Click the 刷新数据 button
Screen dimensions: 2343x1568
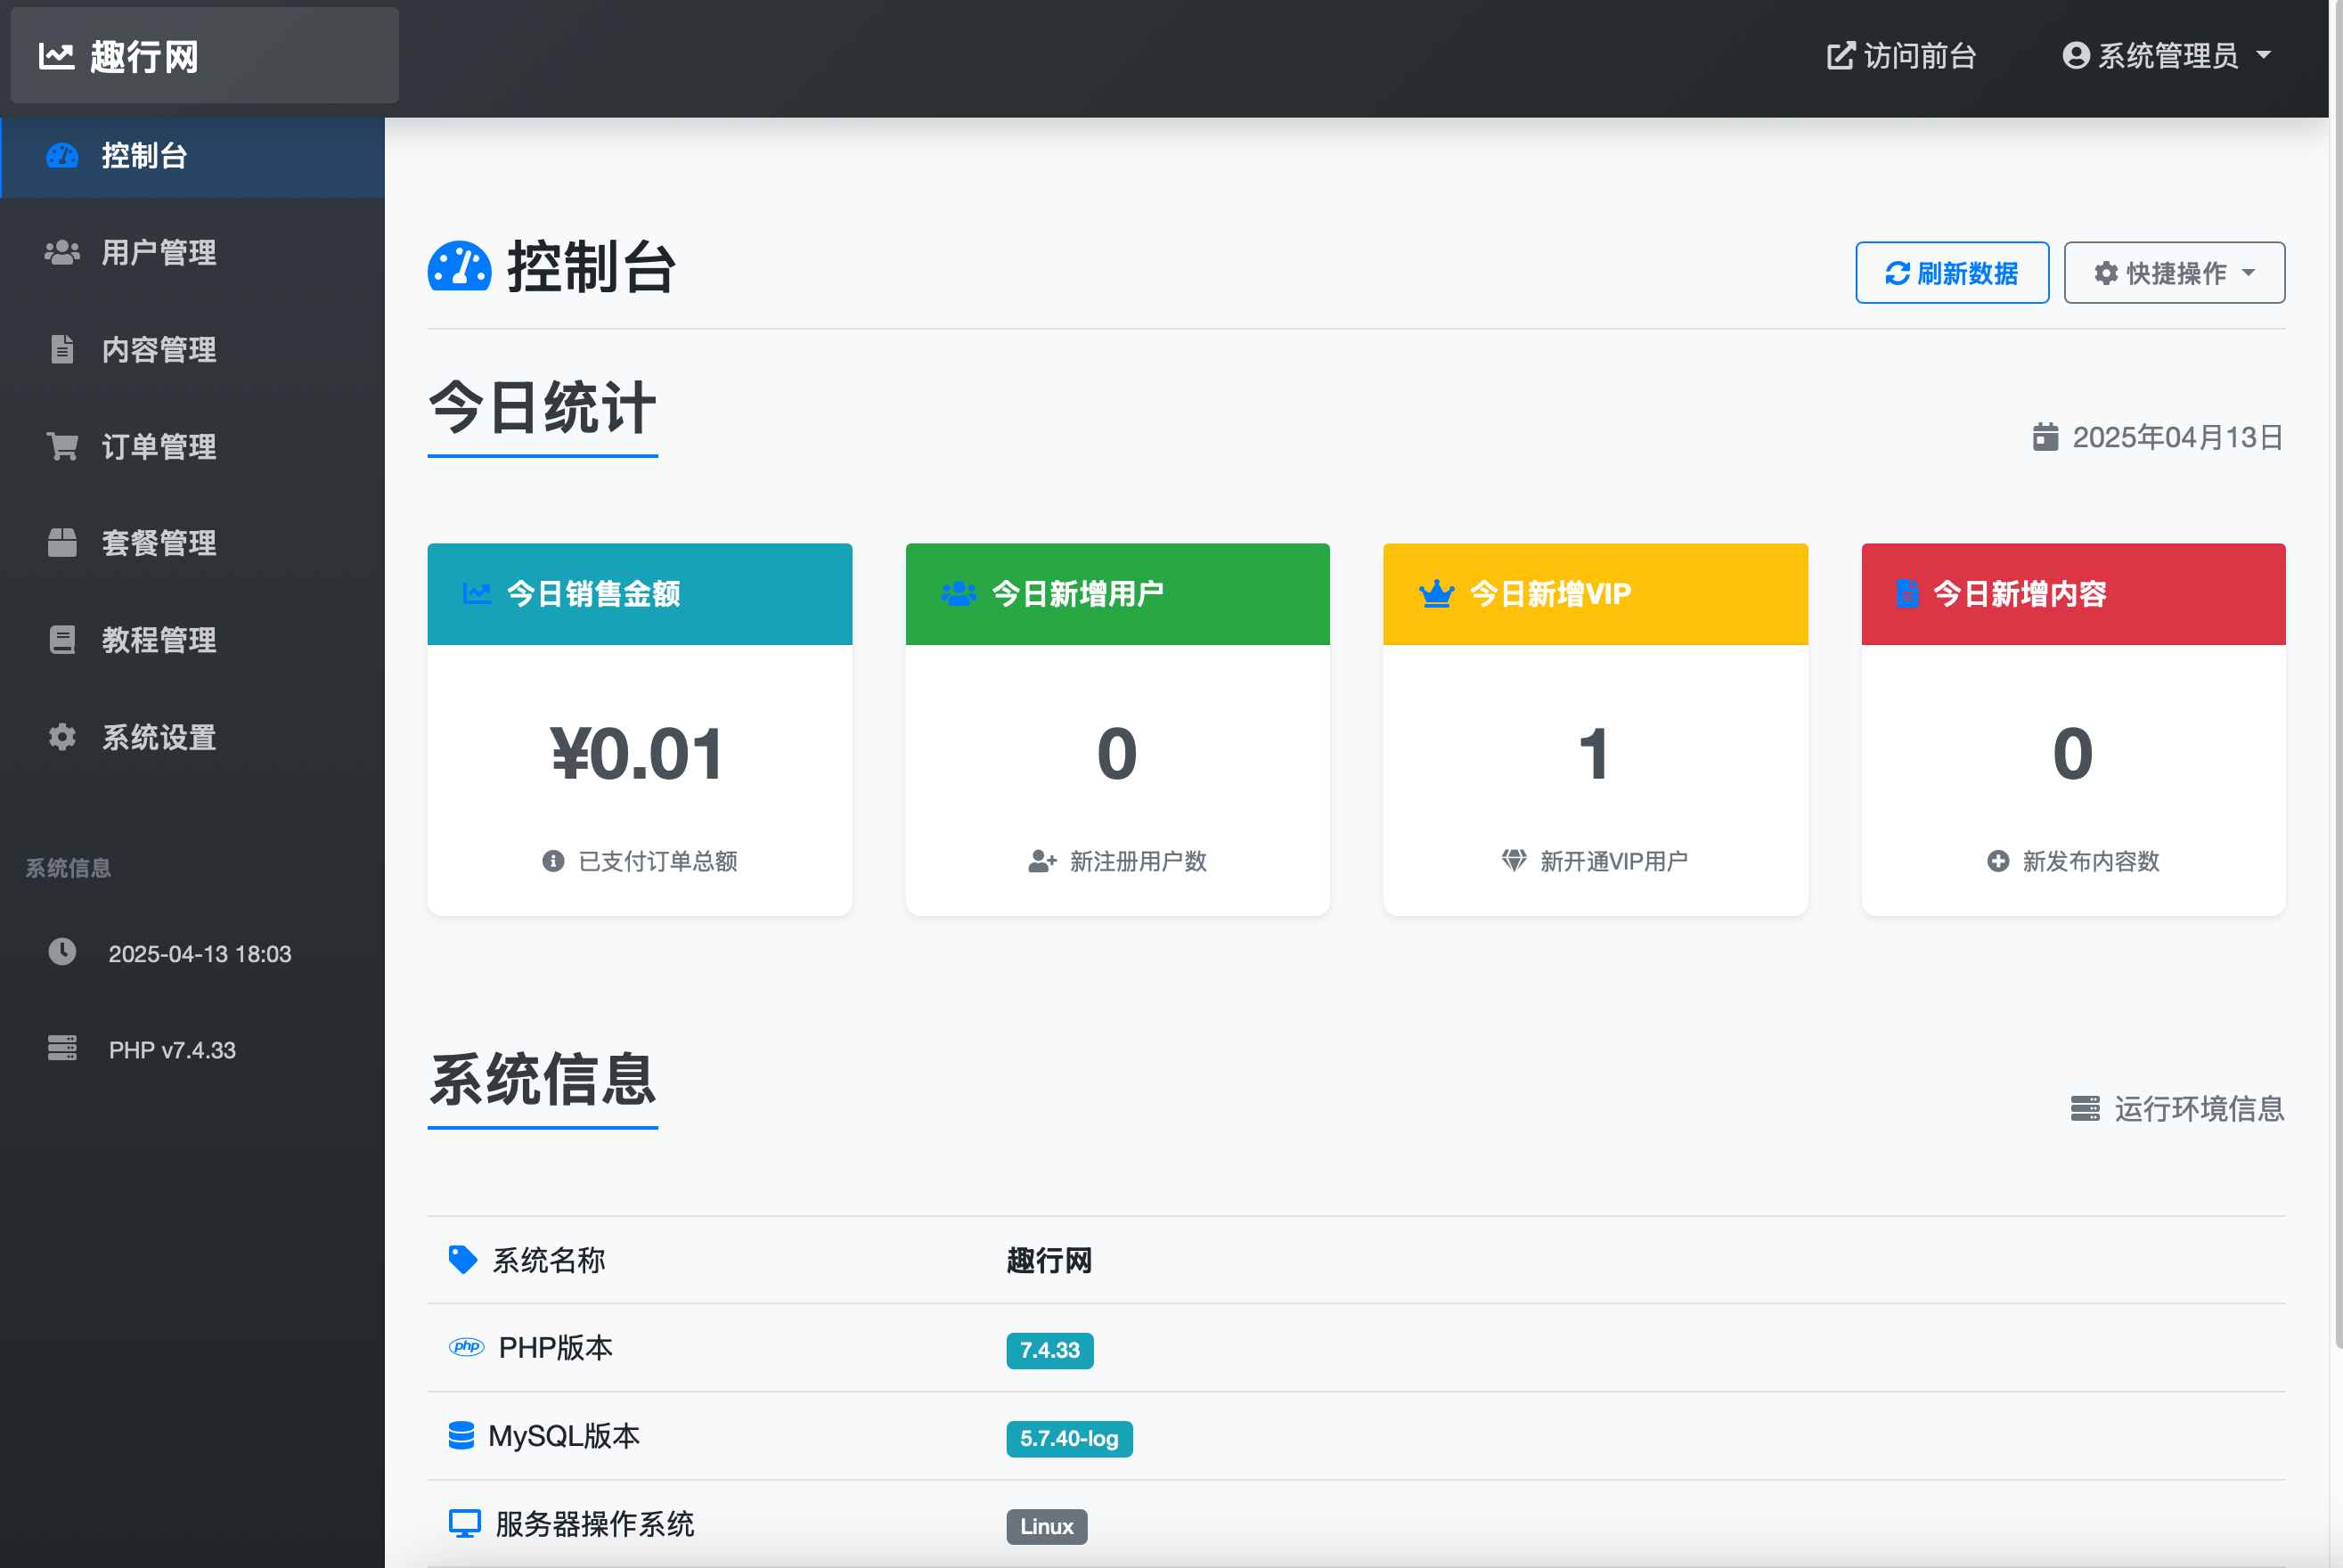[1951, 272]
